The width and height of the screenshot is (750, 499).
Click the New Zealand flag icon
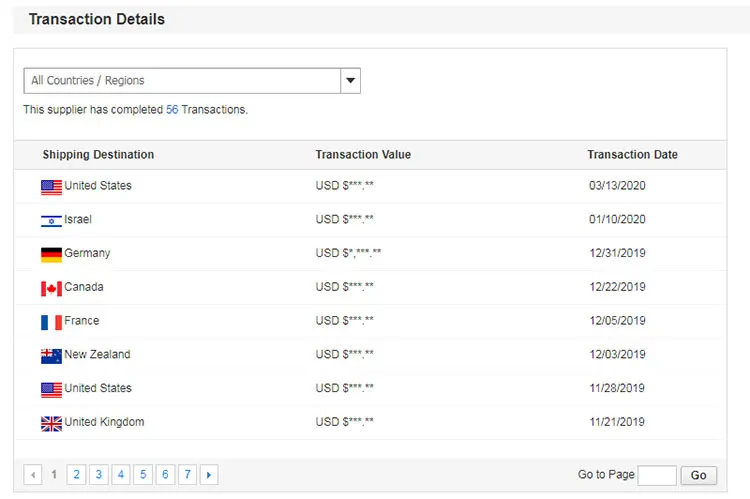(x=51, y=355)
